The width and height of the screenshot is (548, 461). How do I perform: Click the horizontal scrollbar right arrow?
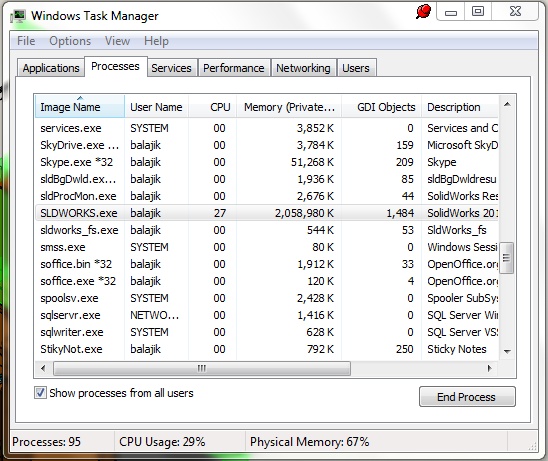[490, 368]
